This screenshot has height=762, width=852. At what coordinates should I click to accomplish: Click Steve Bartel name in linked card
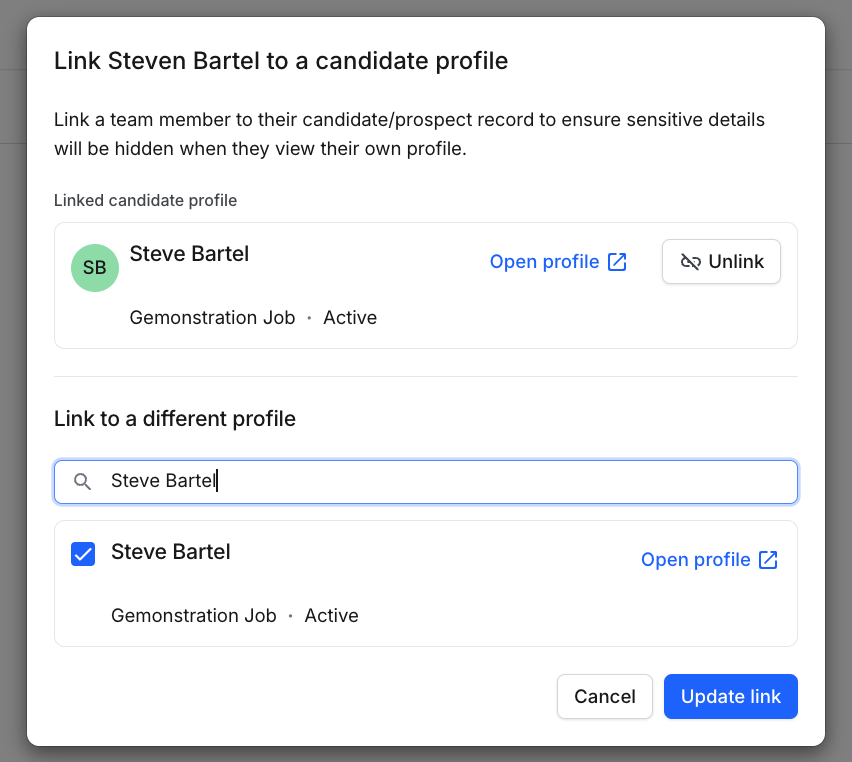pyautogui.click(x=189, y=254)
